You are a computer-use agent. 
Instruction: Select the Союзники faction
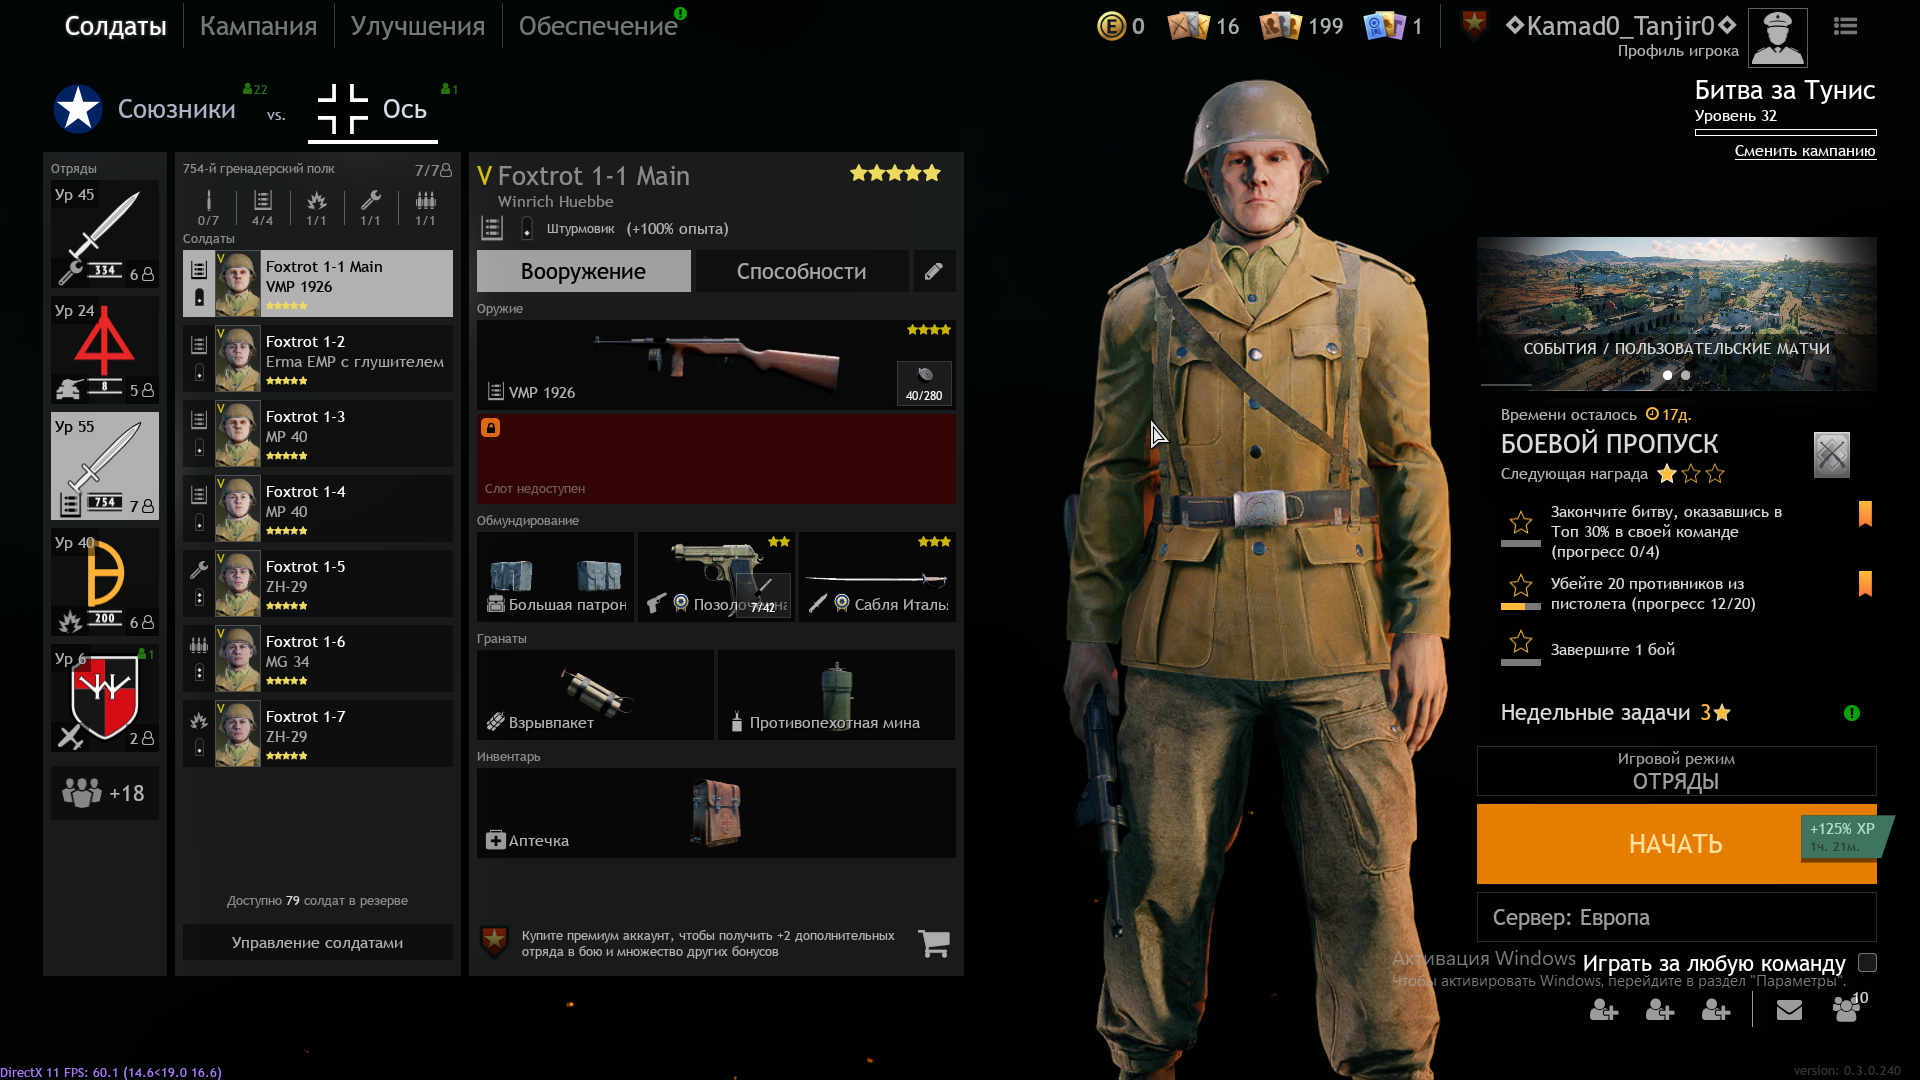coord(146,109)
